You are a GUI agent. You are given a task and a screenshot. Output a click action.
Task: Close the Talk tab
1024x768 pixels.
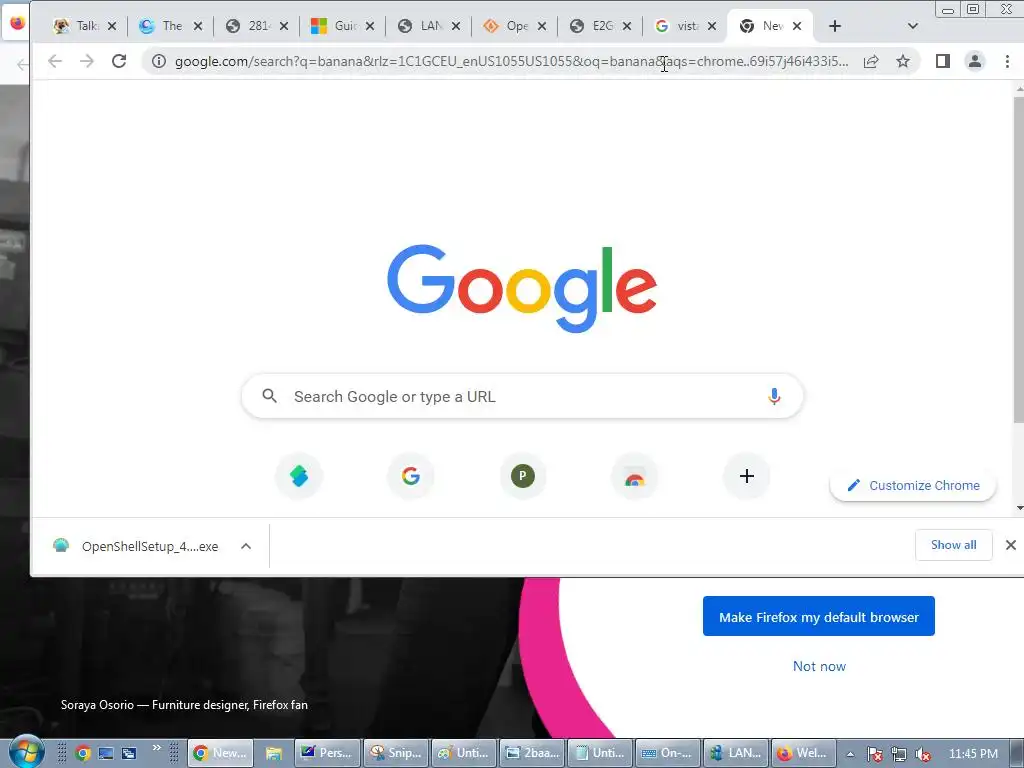pyautogui.click(x=112, y=26)
